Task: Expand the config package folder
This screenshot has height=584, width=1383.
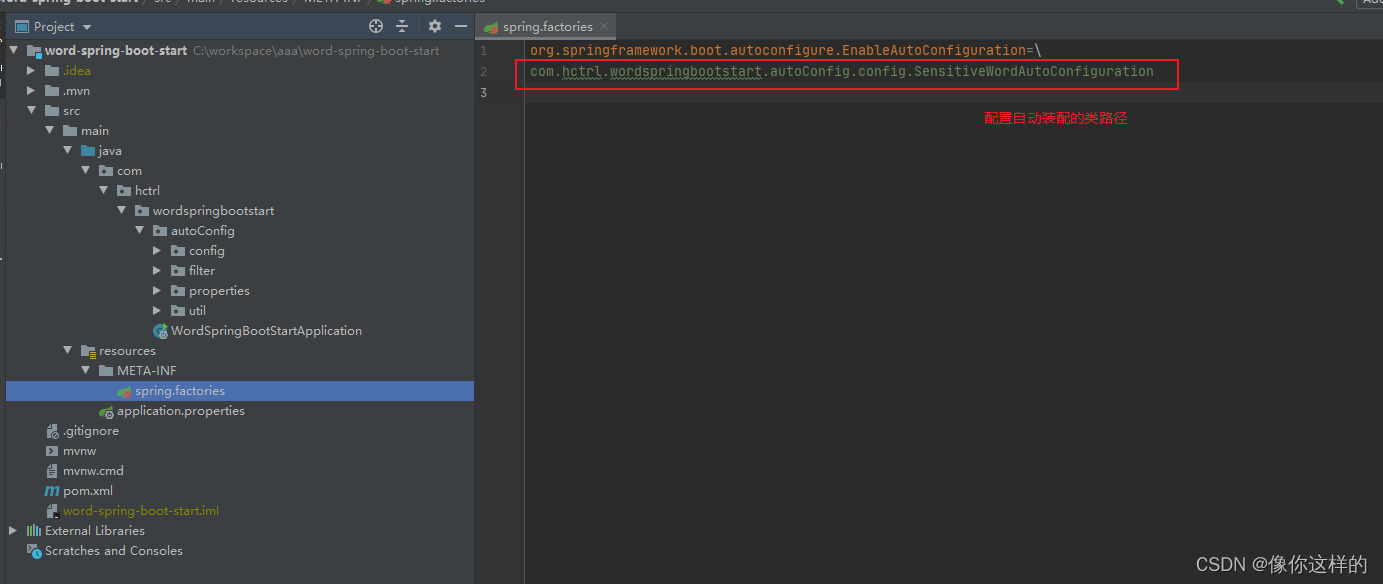Action: [x=157, y=250]
